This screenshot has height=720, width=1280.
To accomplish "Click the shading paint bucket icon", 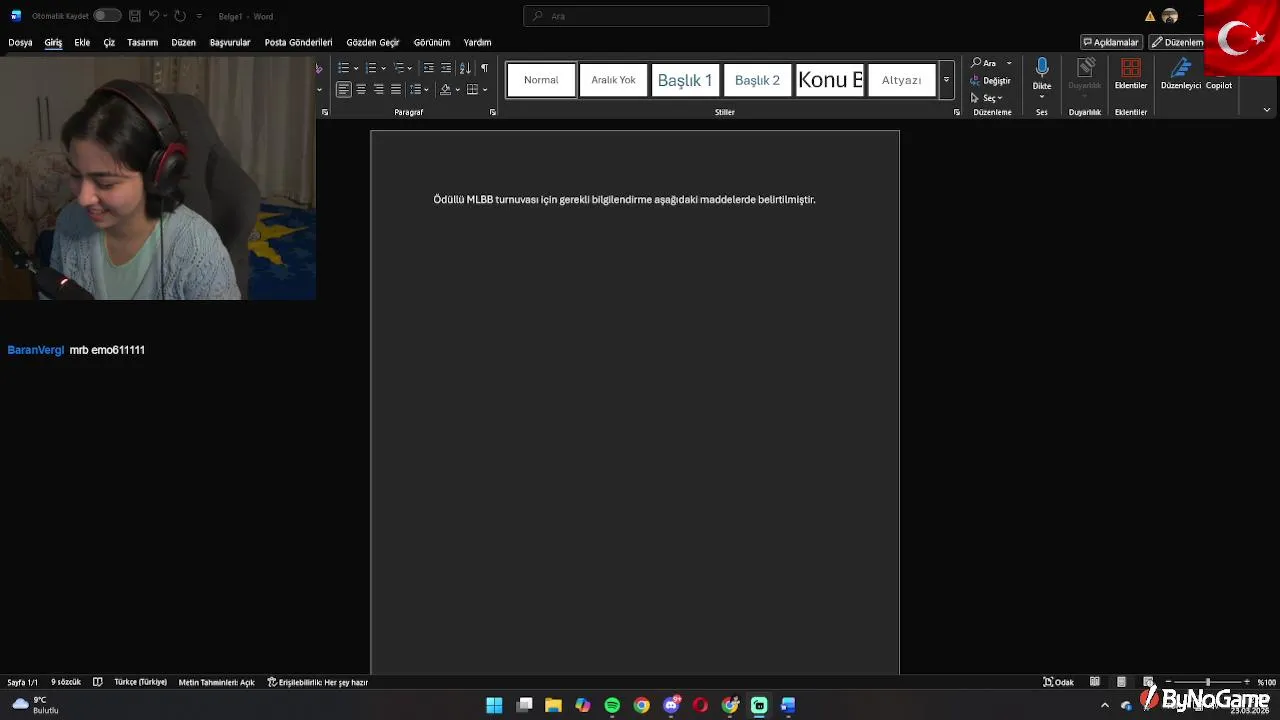I will tap(445, 89).
